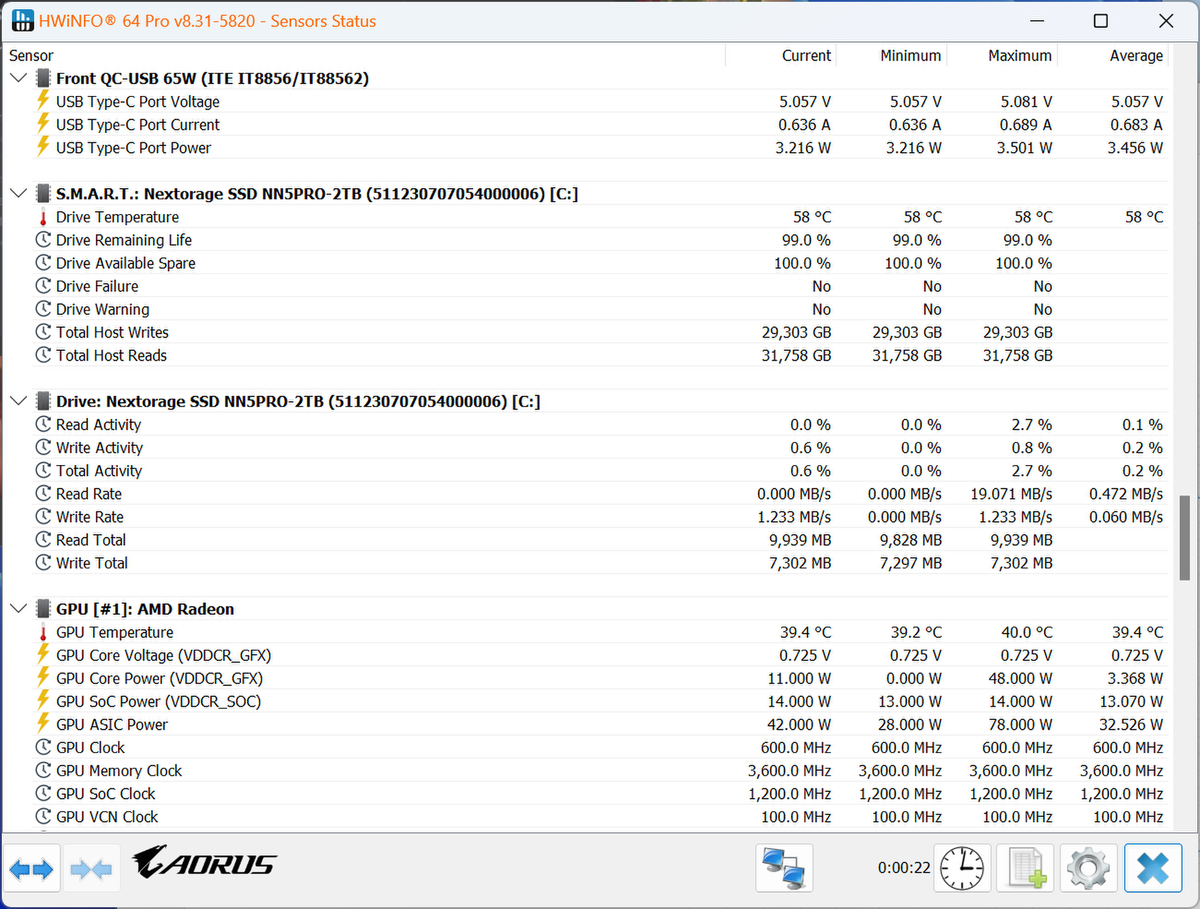
Task: Select the GPU VCN Clock row label
Action: tap(107, 816)
